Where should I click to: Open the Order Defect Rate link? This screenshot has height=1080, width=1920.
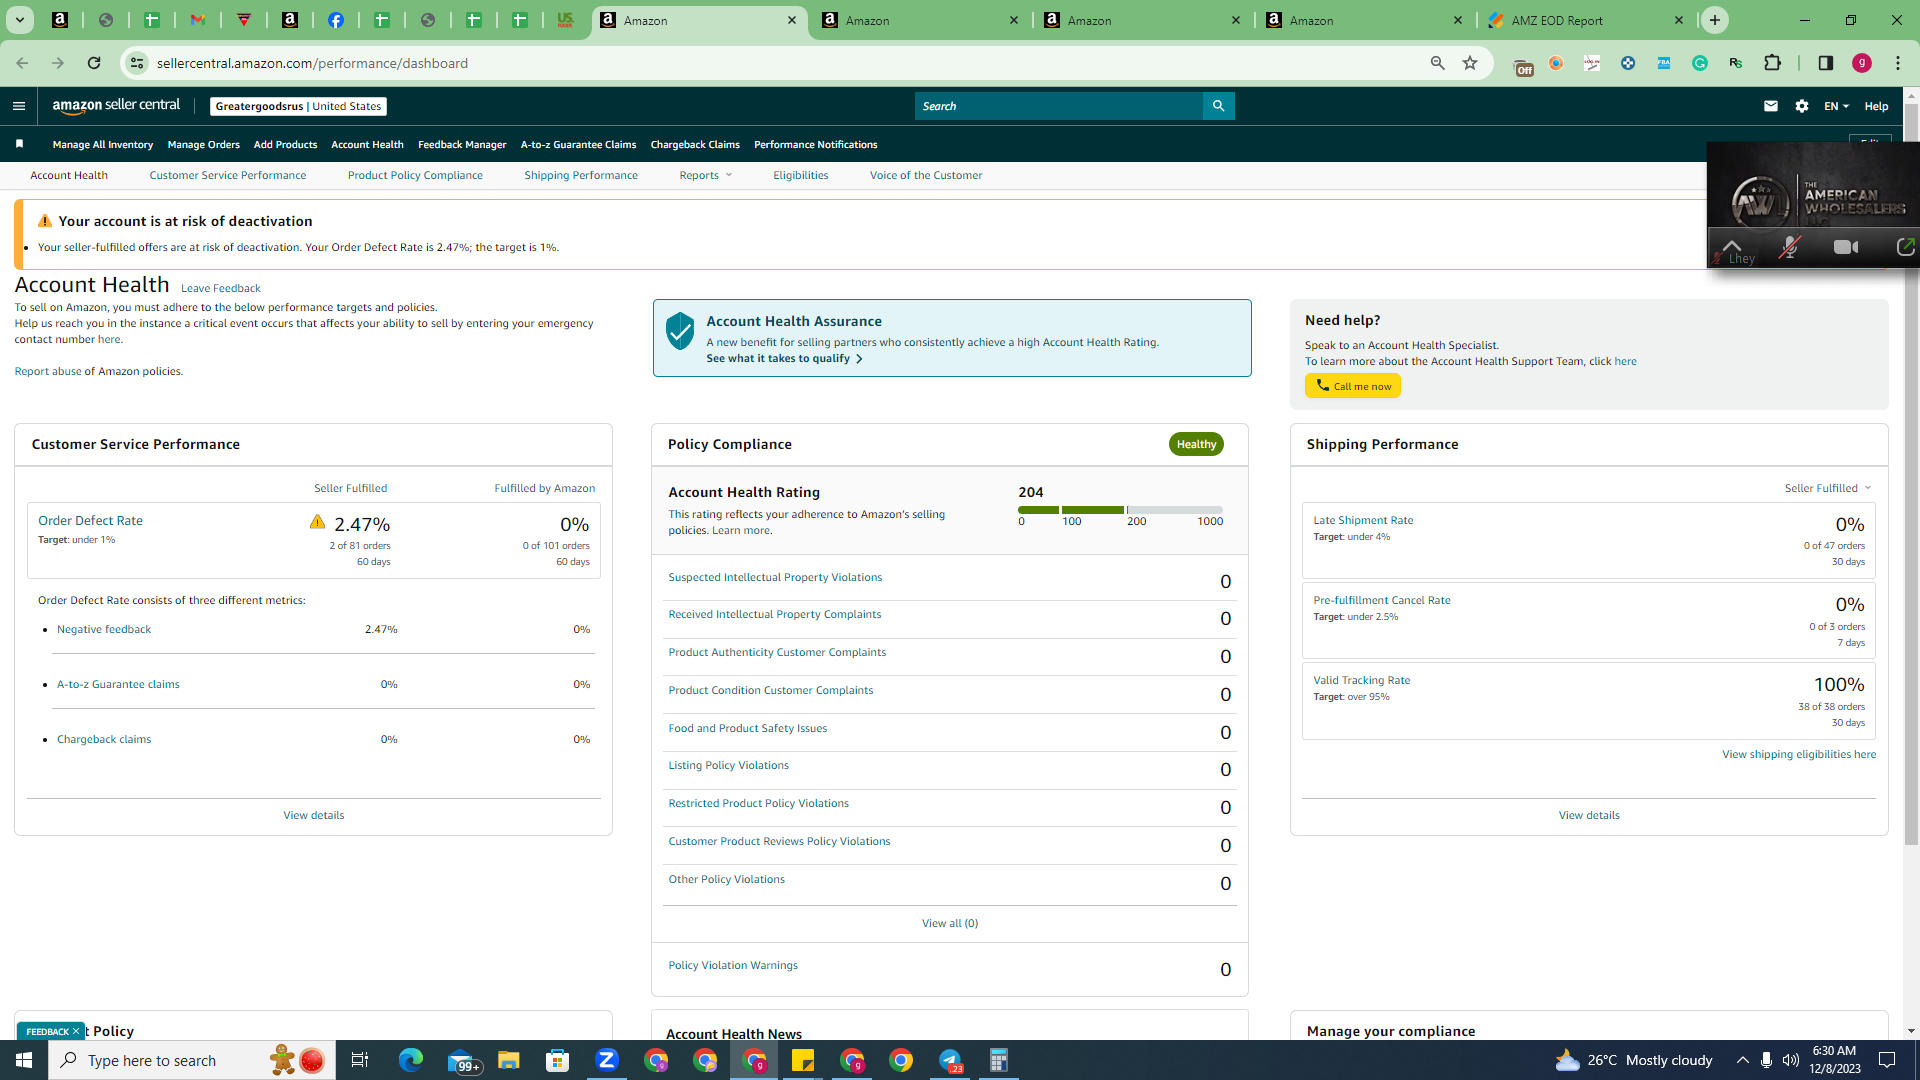[90, 520]
